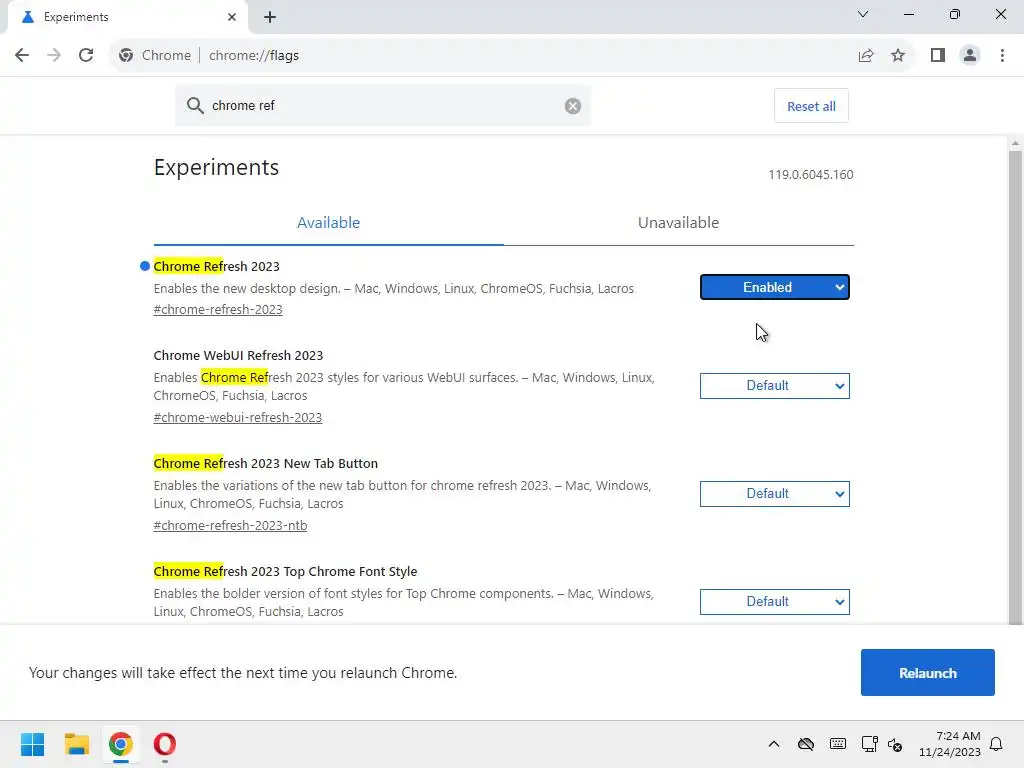Click Chrome Refresh 2023 New Tab Button title
Viewport: 1024px width, 768px height.
pyautogui.click(x=266, y=463)
